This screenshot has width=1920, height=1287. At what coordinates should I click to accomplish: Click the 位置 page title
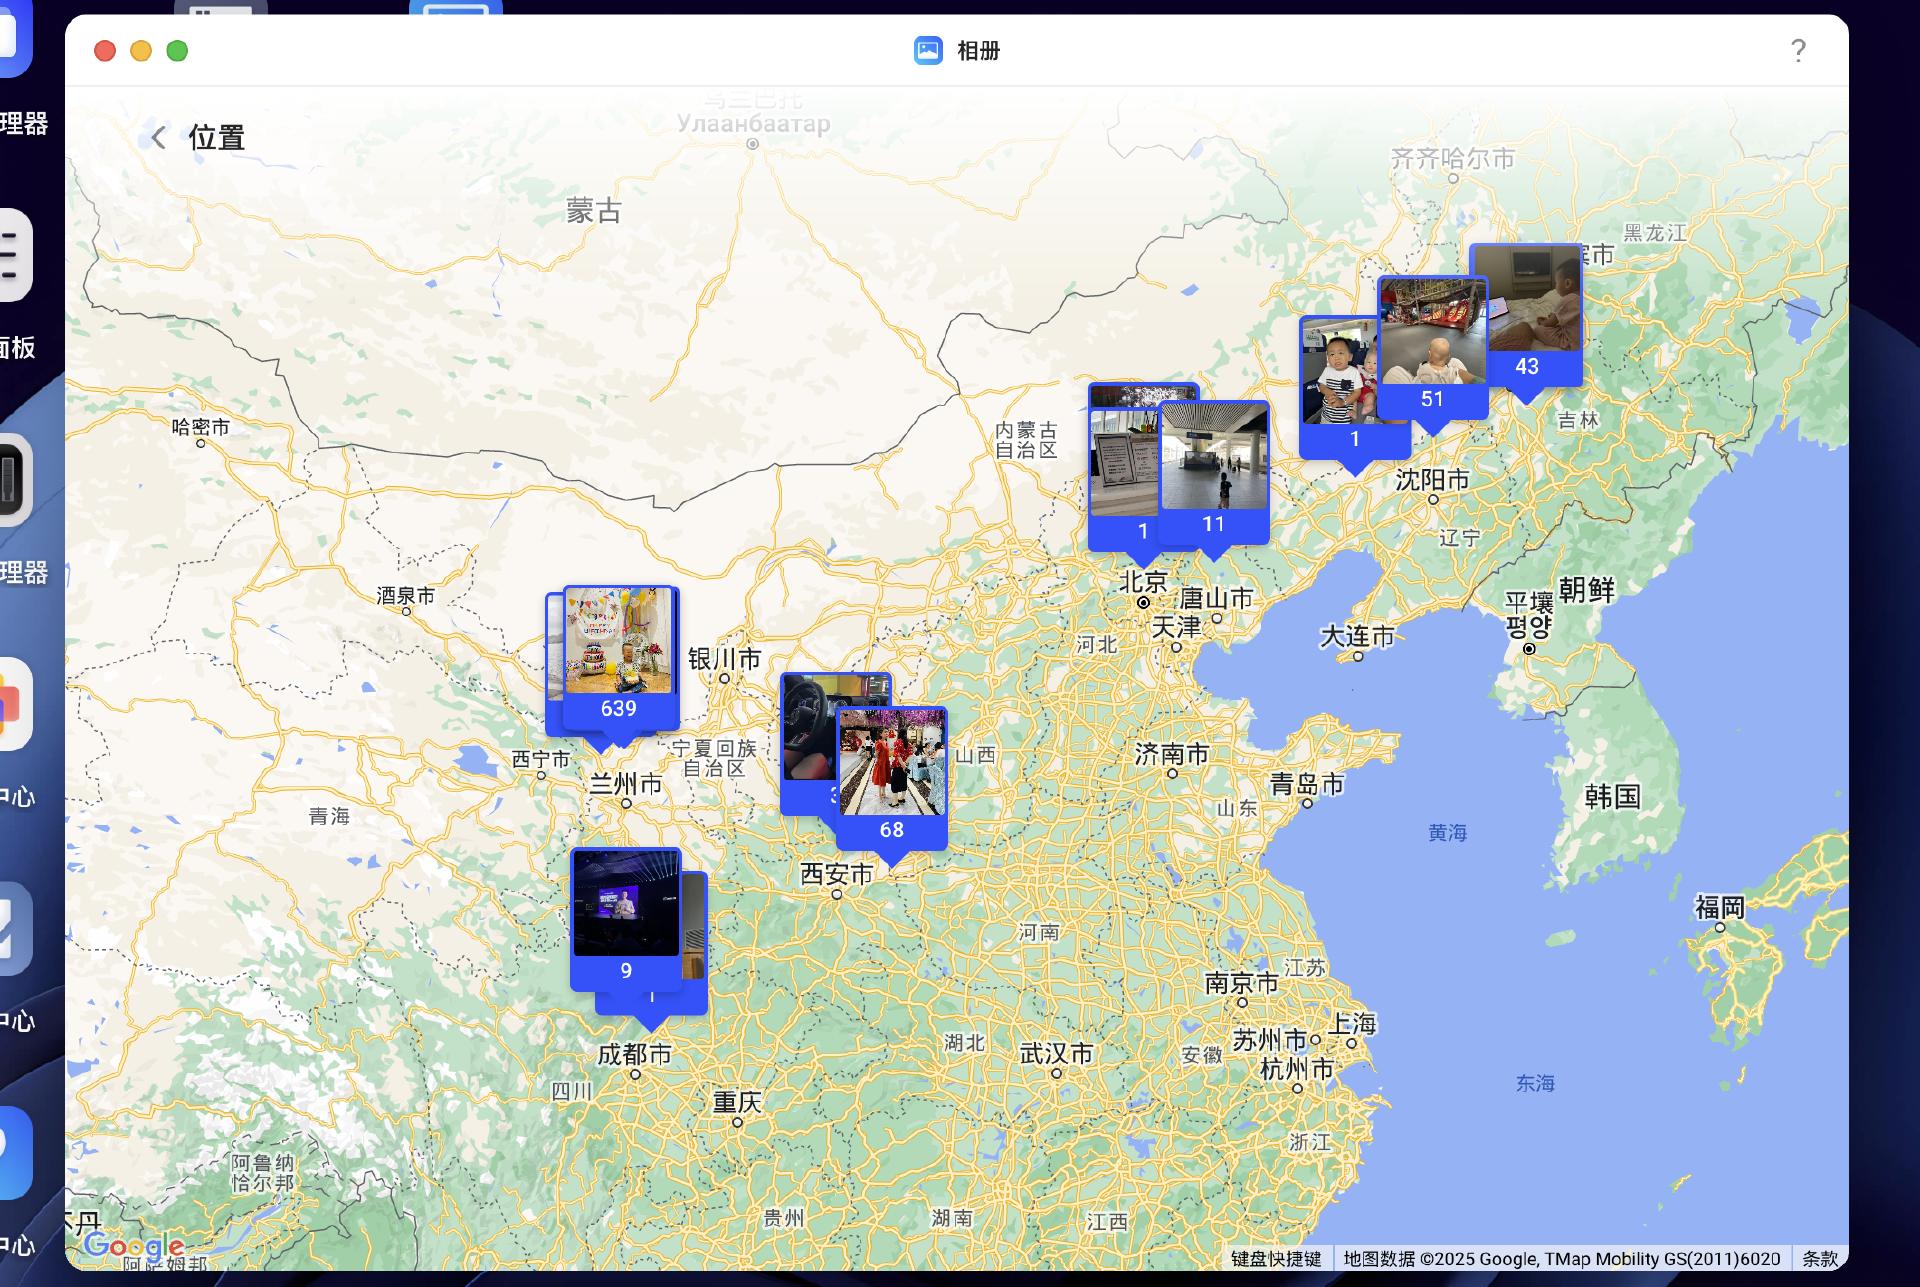tap(217, 137)
